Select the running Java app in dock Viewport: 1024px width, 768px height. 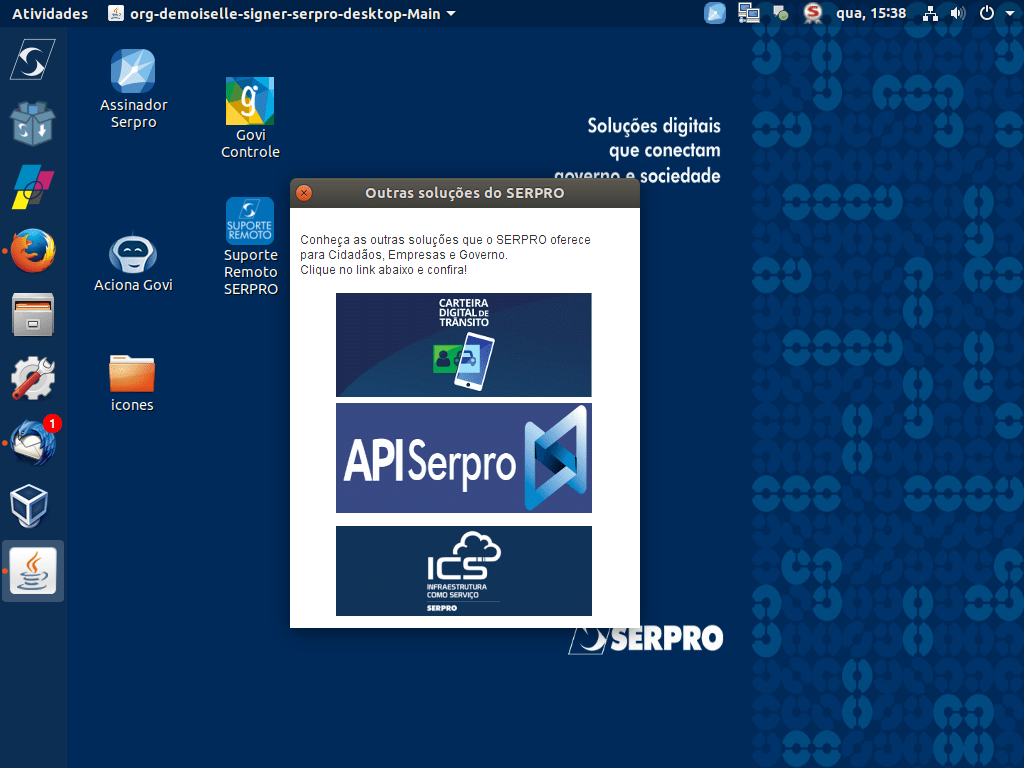click(33, 571)
